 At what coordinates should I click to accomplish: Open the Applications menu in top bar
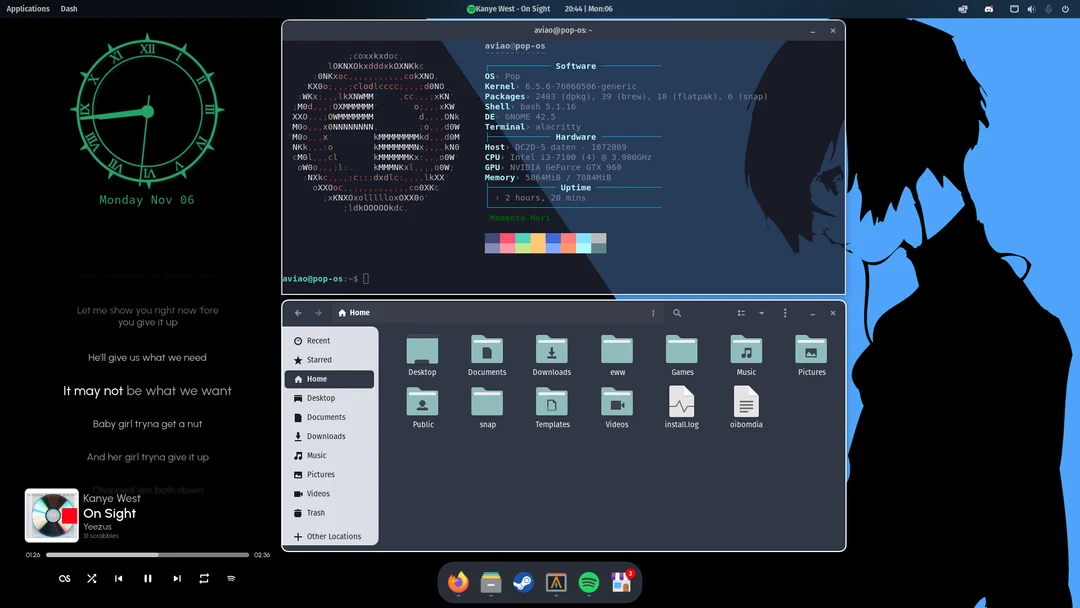pyautogui.click(x=27, y=8)
